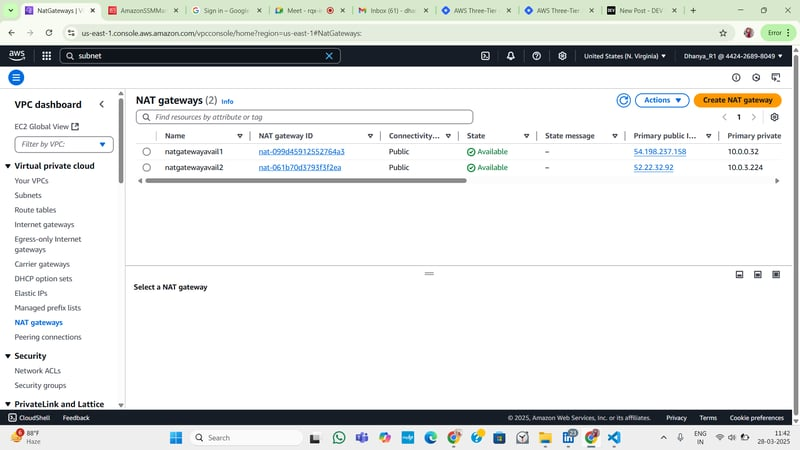Click the Feedback link in footer

tap(76, 418)
